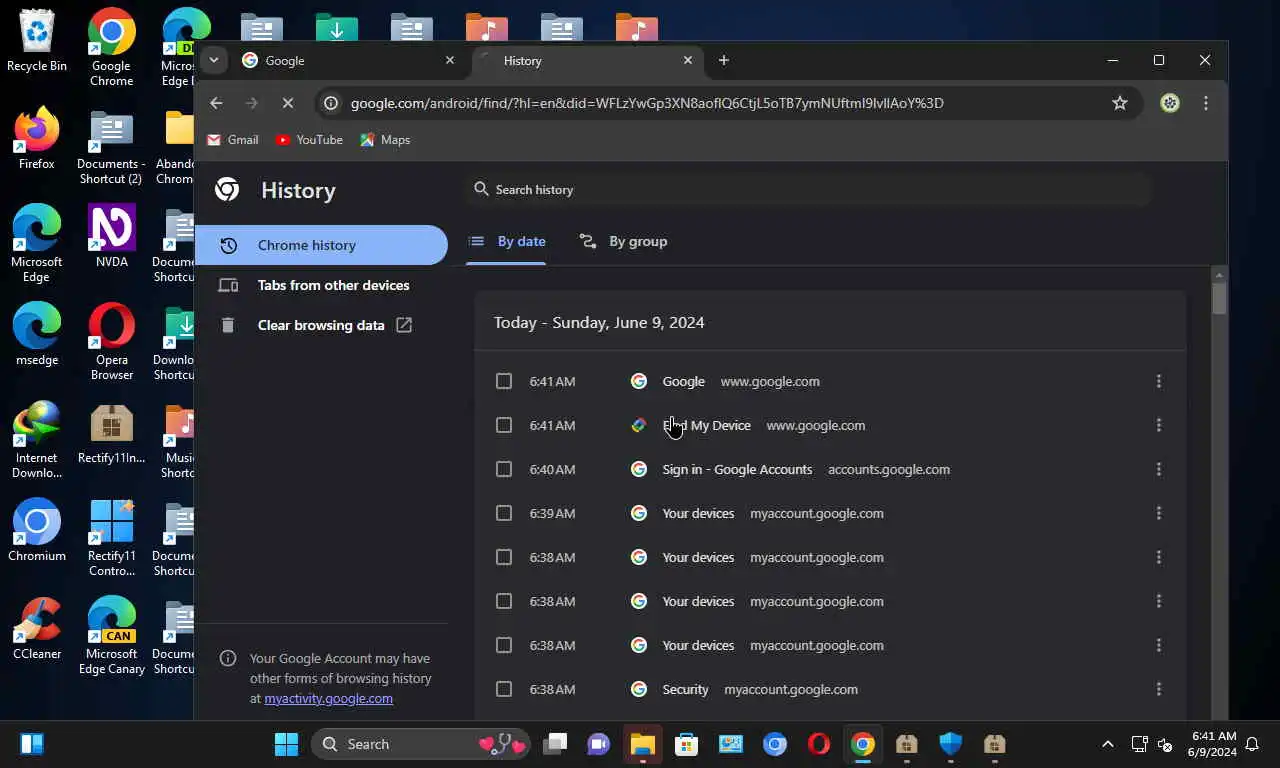The height and width of the screenshot is (768, 1280).
Task: Open Google Chrome desktop shortcut
Action: point(111,48)
